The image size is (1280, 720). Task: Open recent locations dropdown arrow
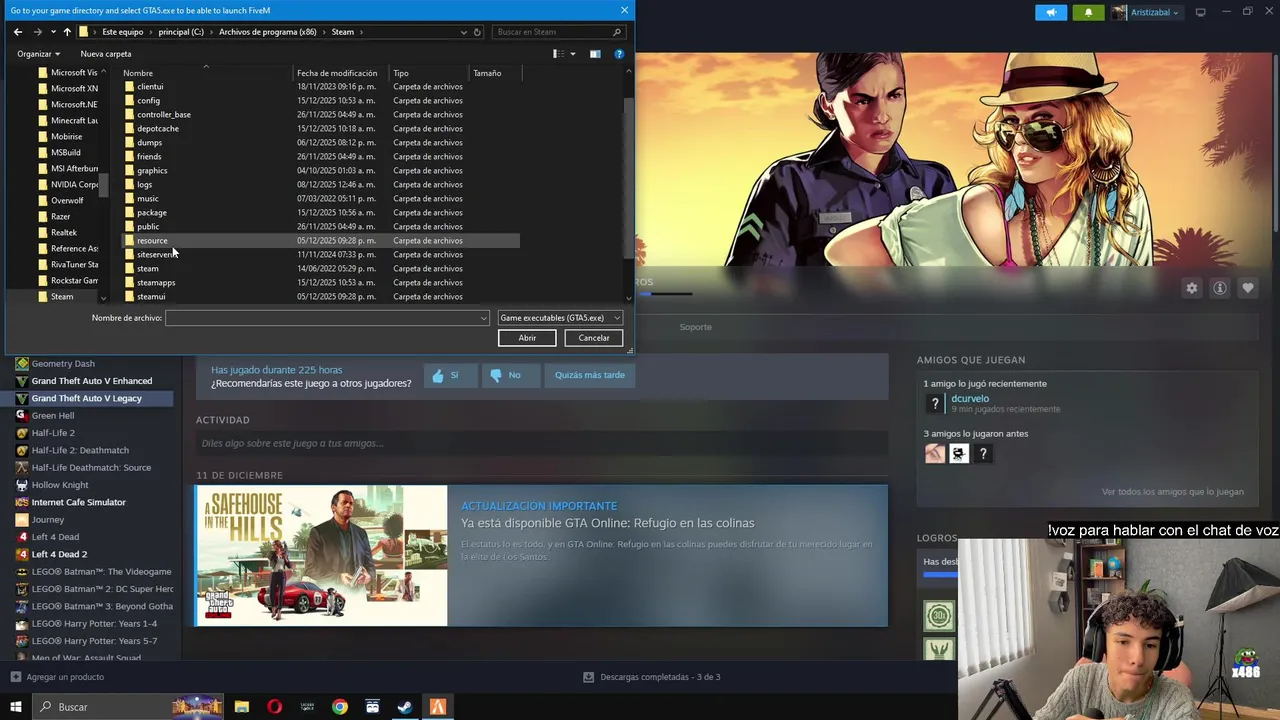point(52,32)
